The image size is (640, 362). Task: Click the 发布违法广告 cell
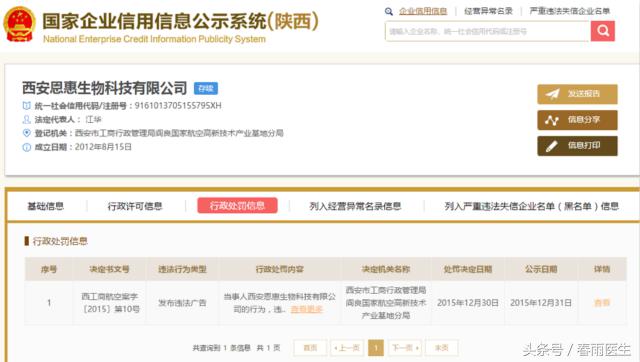click(x=182, y=303)
